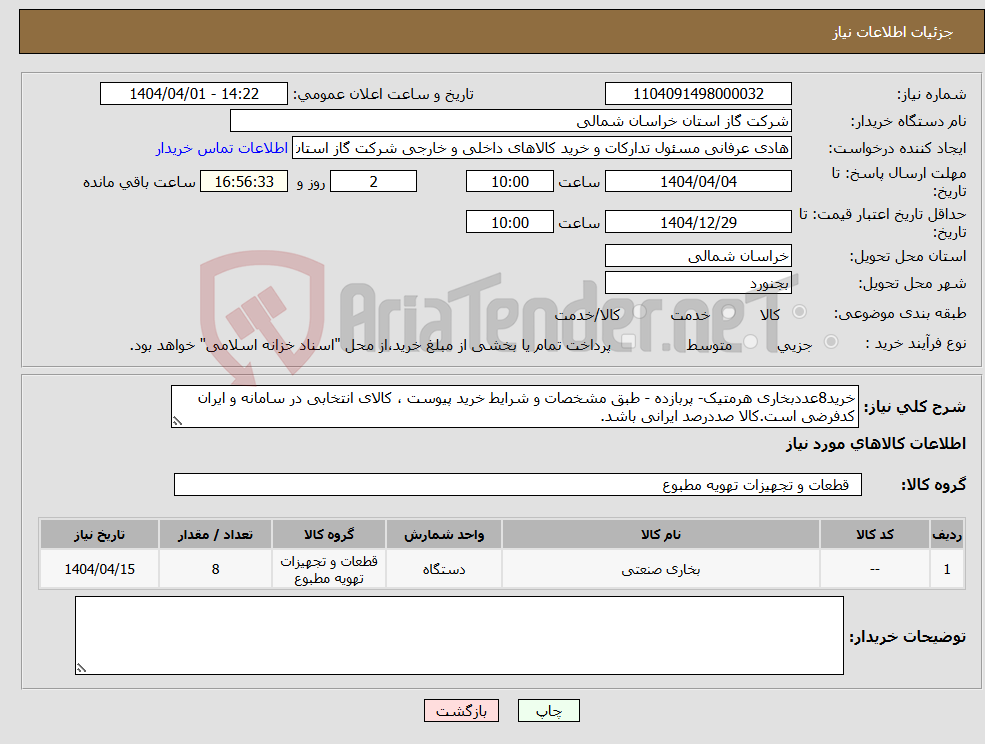This screenshot has width=985, height=744.
Task: Click the بخاری صنعتی item name cell
Action: click(x=660, y=569)
